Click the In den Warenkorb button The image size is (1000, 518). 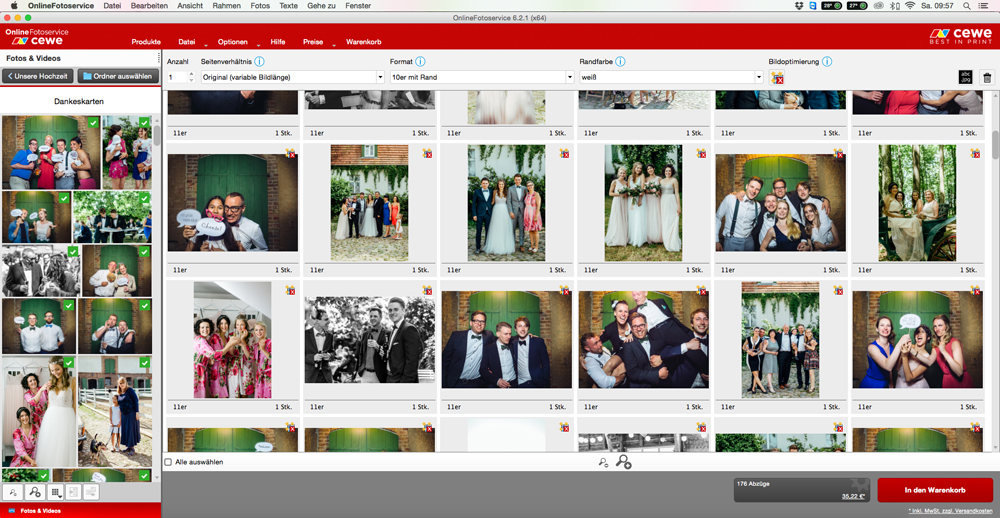(x=935, y=491)
